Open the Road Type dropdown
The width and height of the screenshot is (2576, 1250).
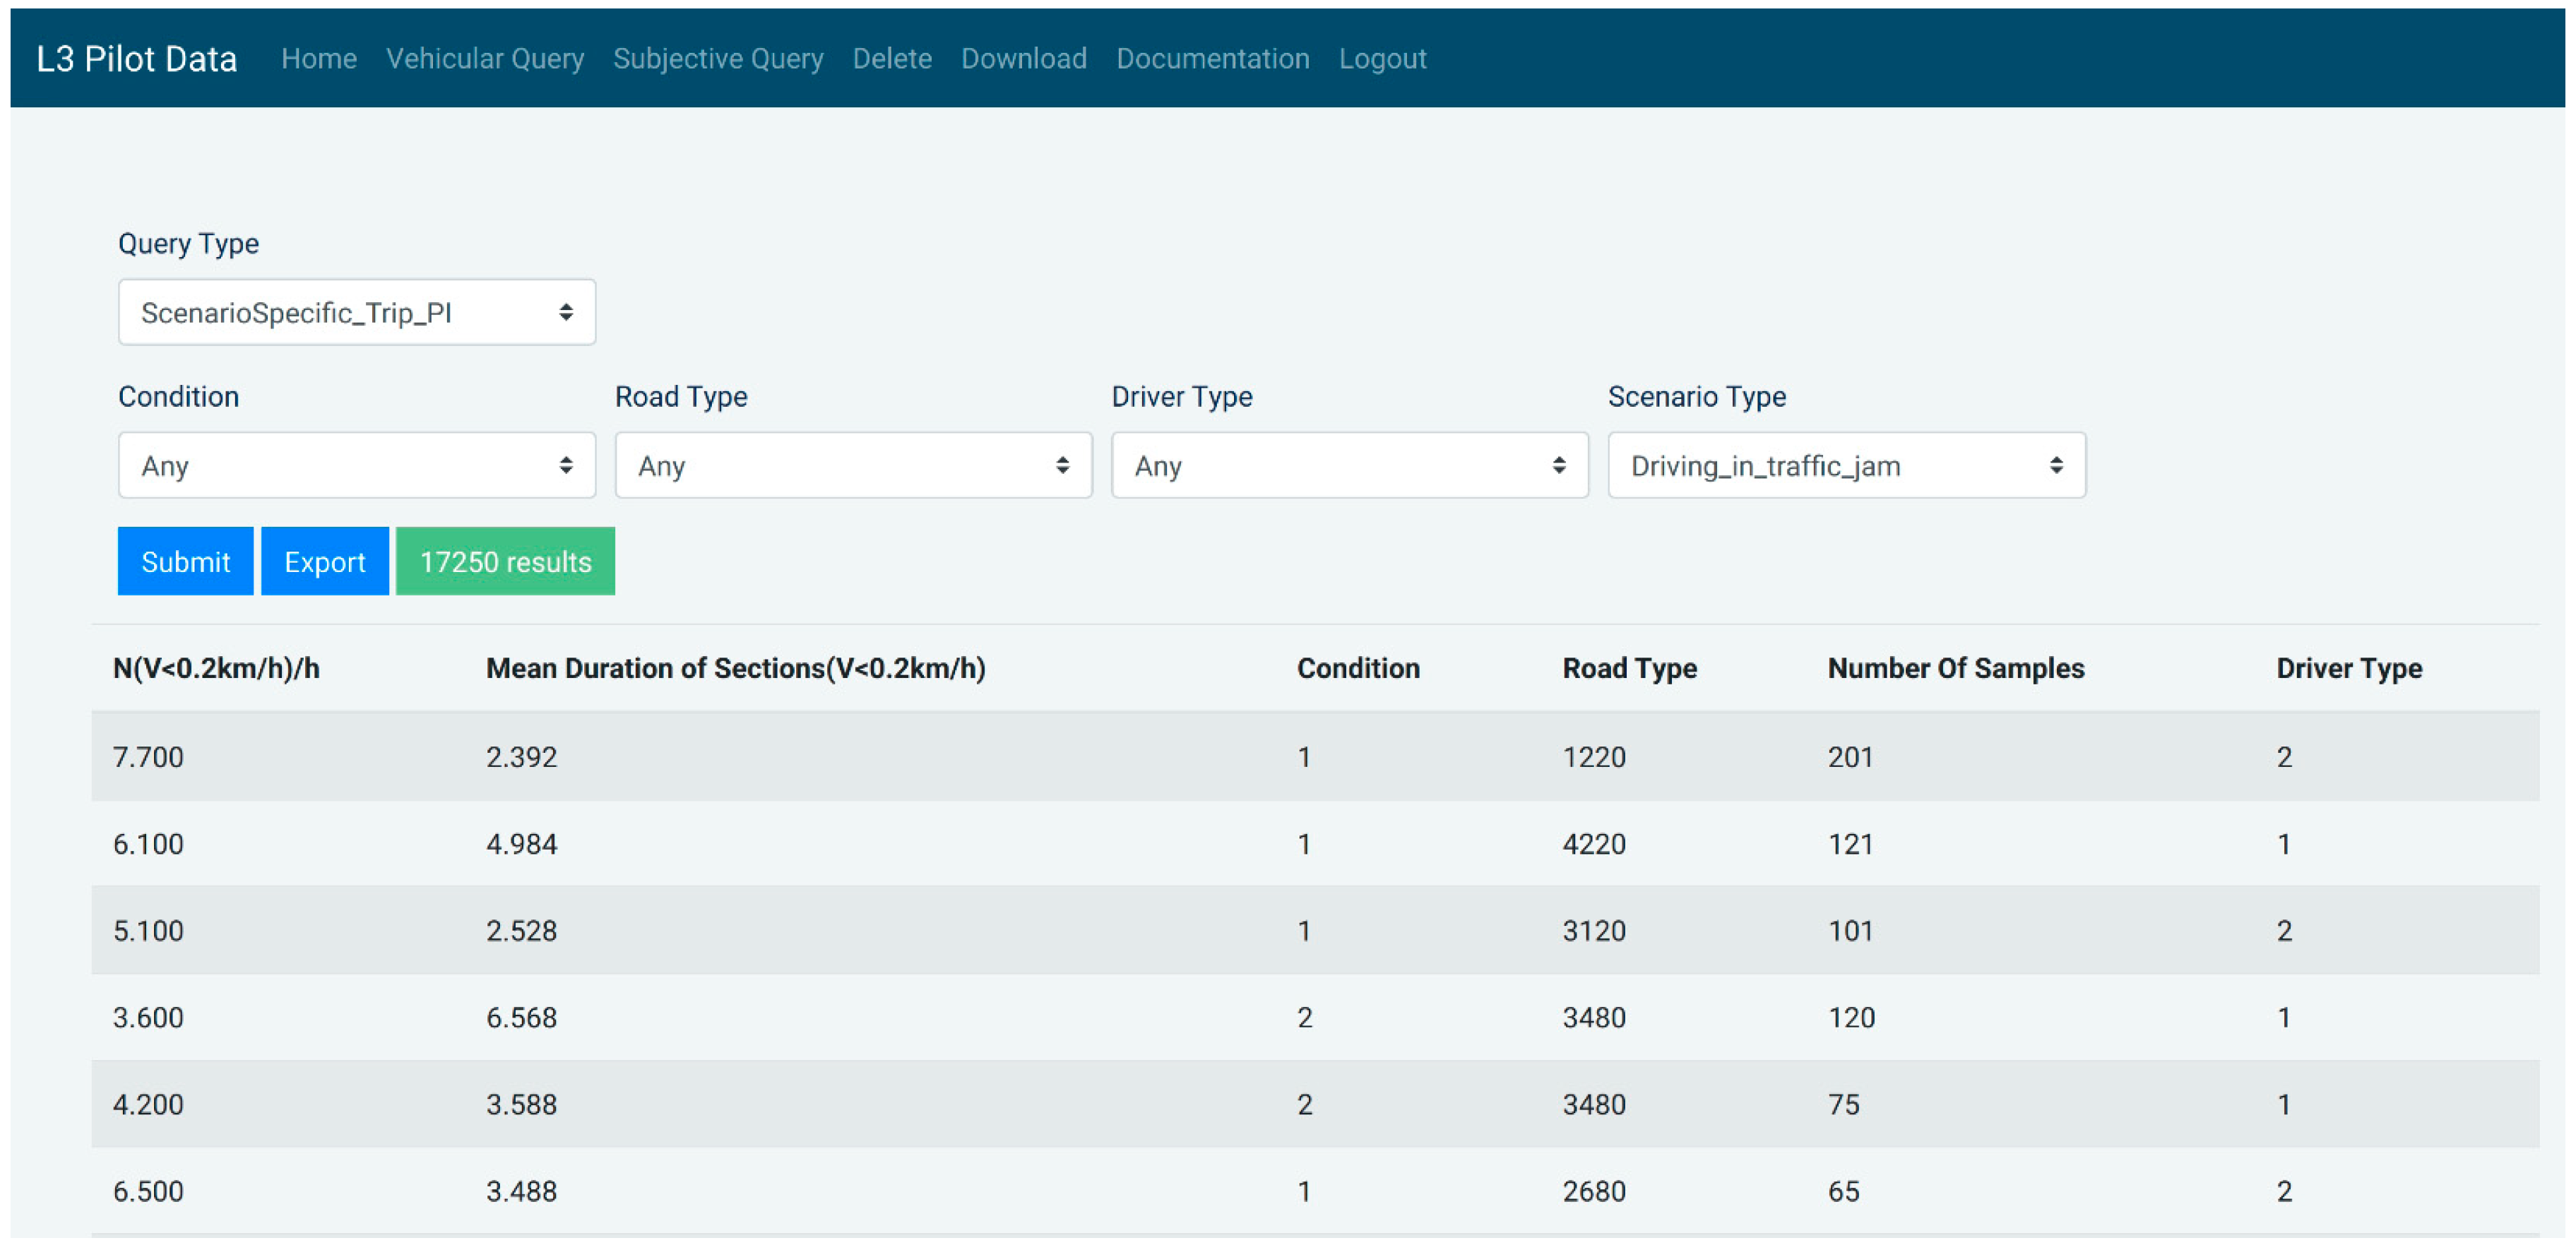pyautogui.click(x=852, y=466)
